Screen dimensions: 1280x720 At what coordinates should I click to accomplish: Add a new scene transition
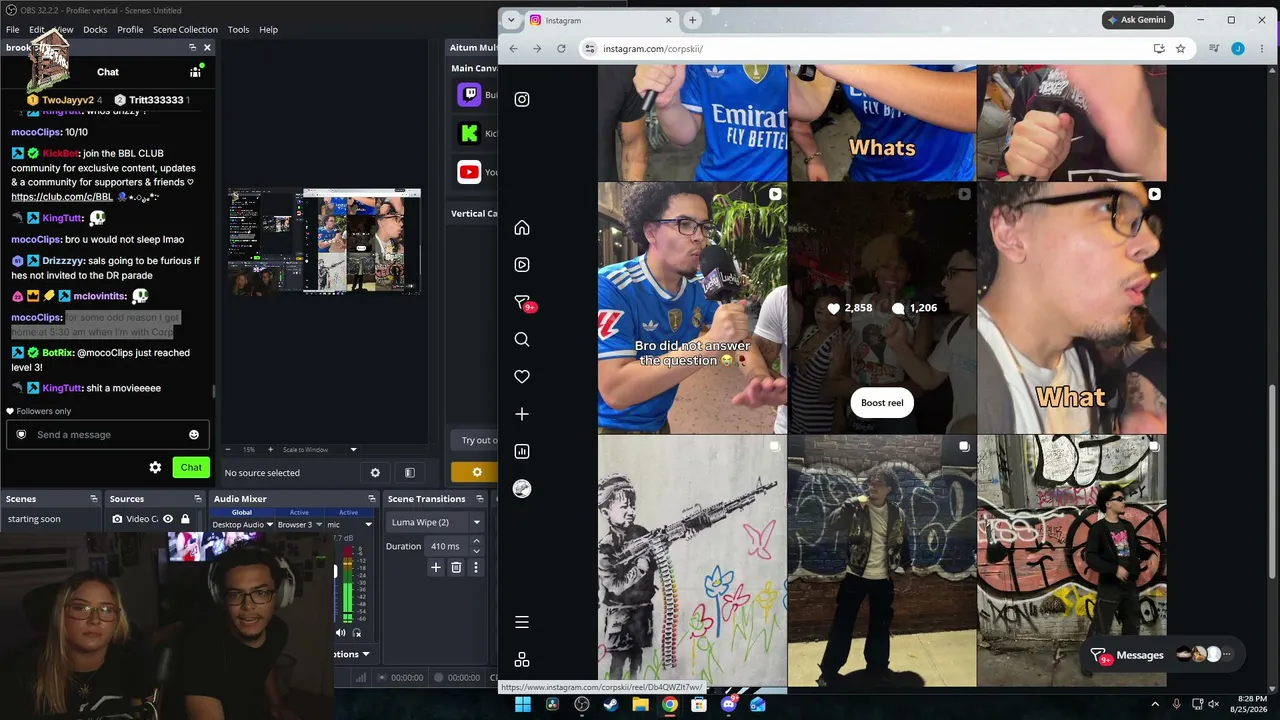click(436, 567)
